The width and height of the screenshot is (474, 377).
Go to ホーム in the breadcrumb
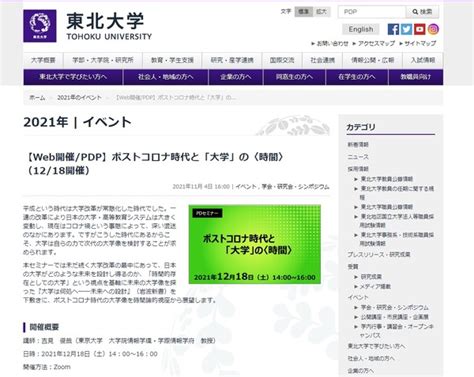(x=37, y=98)
